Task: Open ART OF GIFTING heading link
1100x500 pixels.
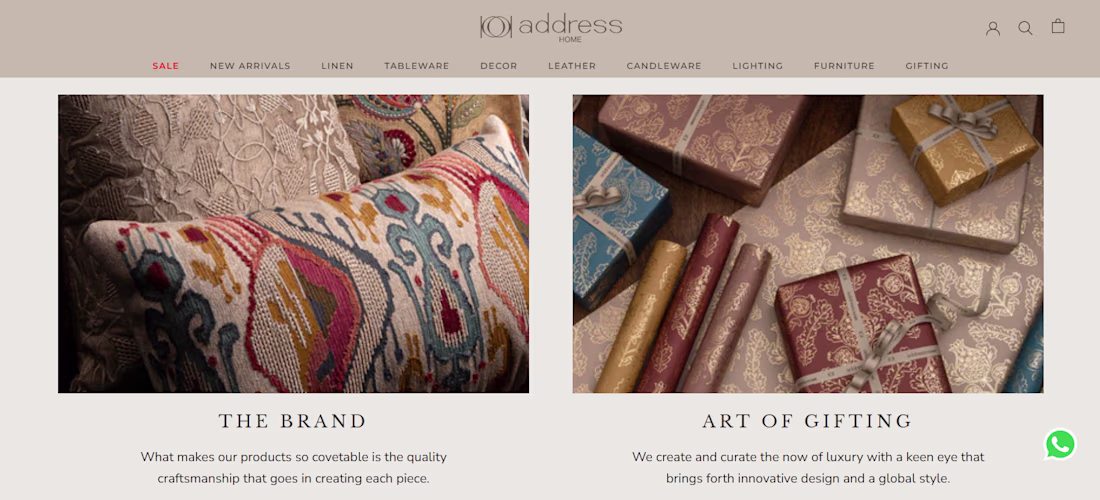Action: 807,421
